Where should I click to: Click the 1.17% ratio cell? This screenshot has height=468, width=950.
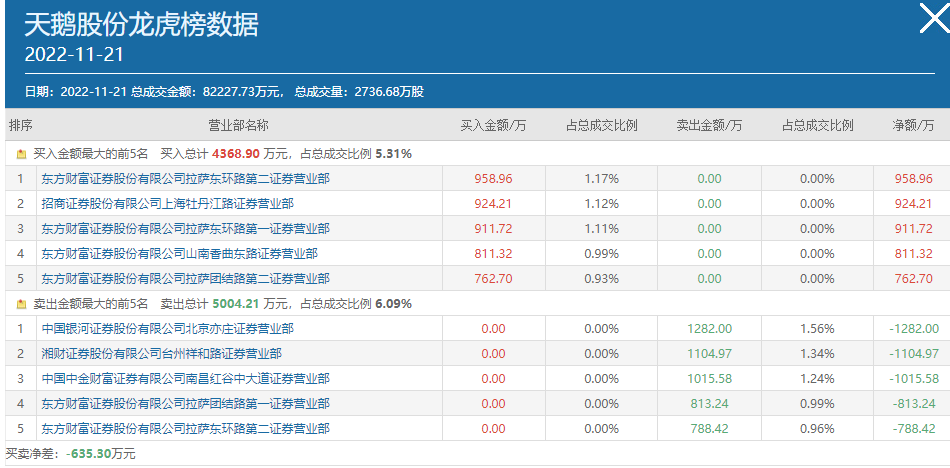click(602, 179)
